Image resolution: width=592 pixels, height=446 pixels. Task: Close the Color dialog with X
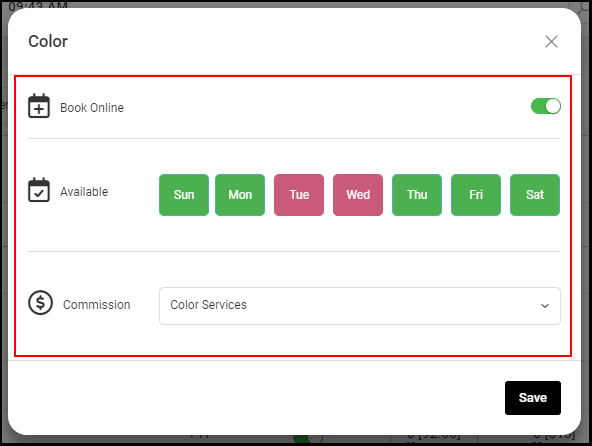pyautogui.click(x=551, y=42)
